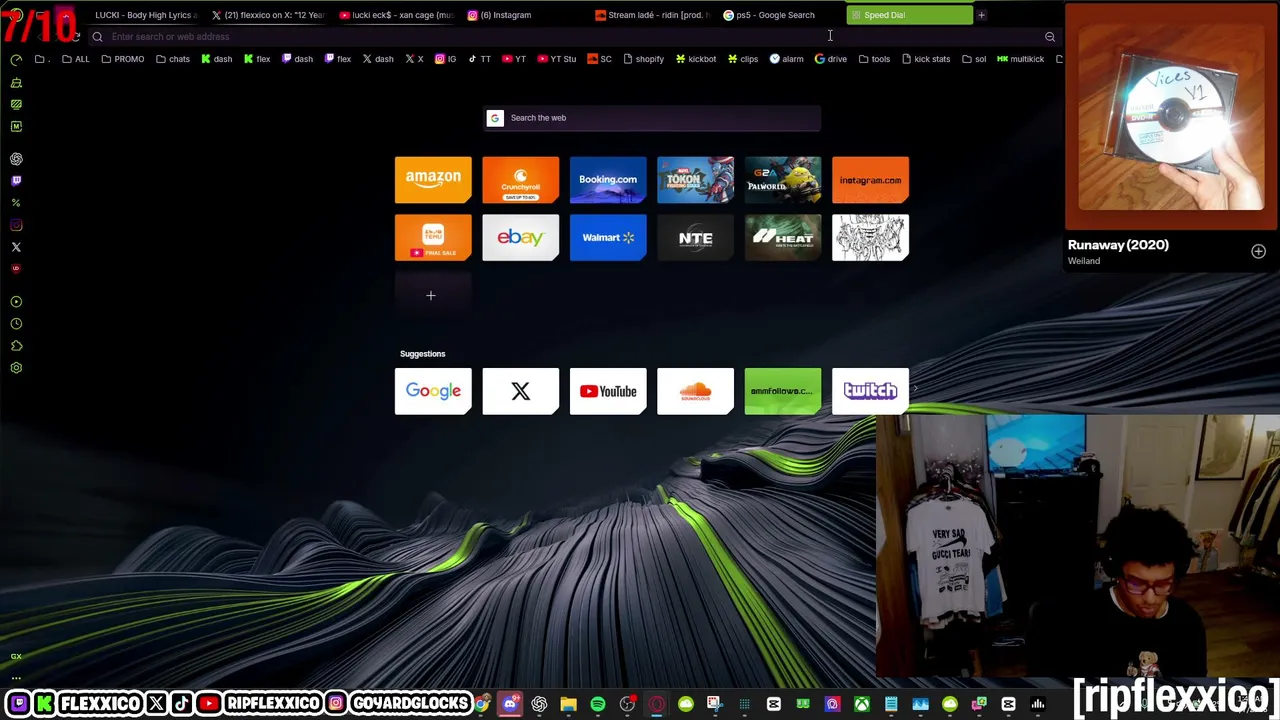Open the YT Stu bookmark
1280x720 pixels.
(x=557, y=59)
